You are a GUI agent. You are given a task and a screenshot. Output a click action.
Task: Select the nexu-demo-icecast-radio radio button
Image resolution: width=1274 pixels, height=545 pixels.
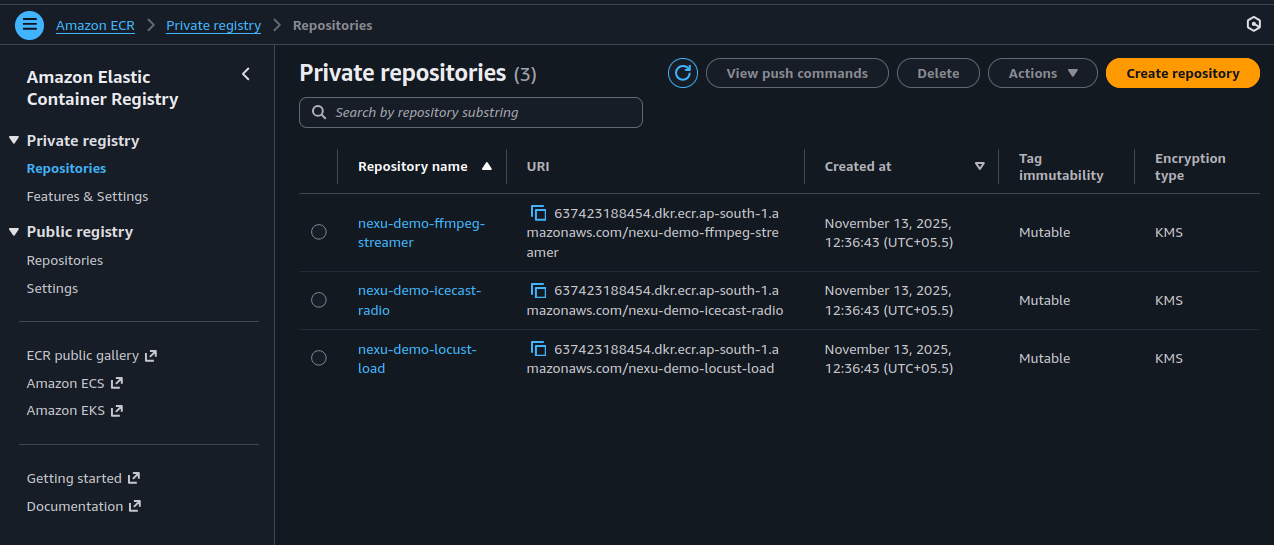coord(319,300)
